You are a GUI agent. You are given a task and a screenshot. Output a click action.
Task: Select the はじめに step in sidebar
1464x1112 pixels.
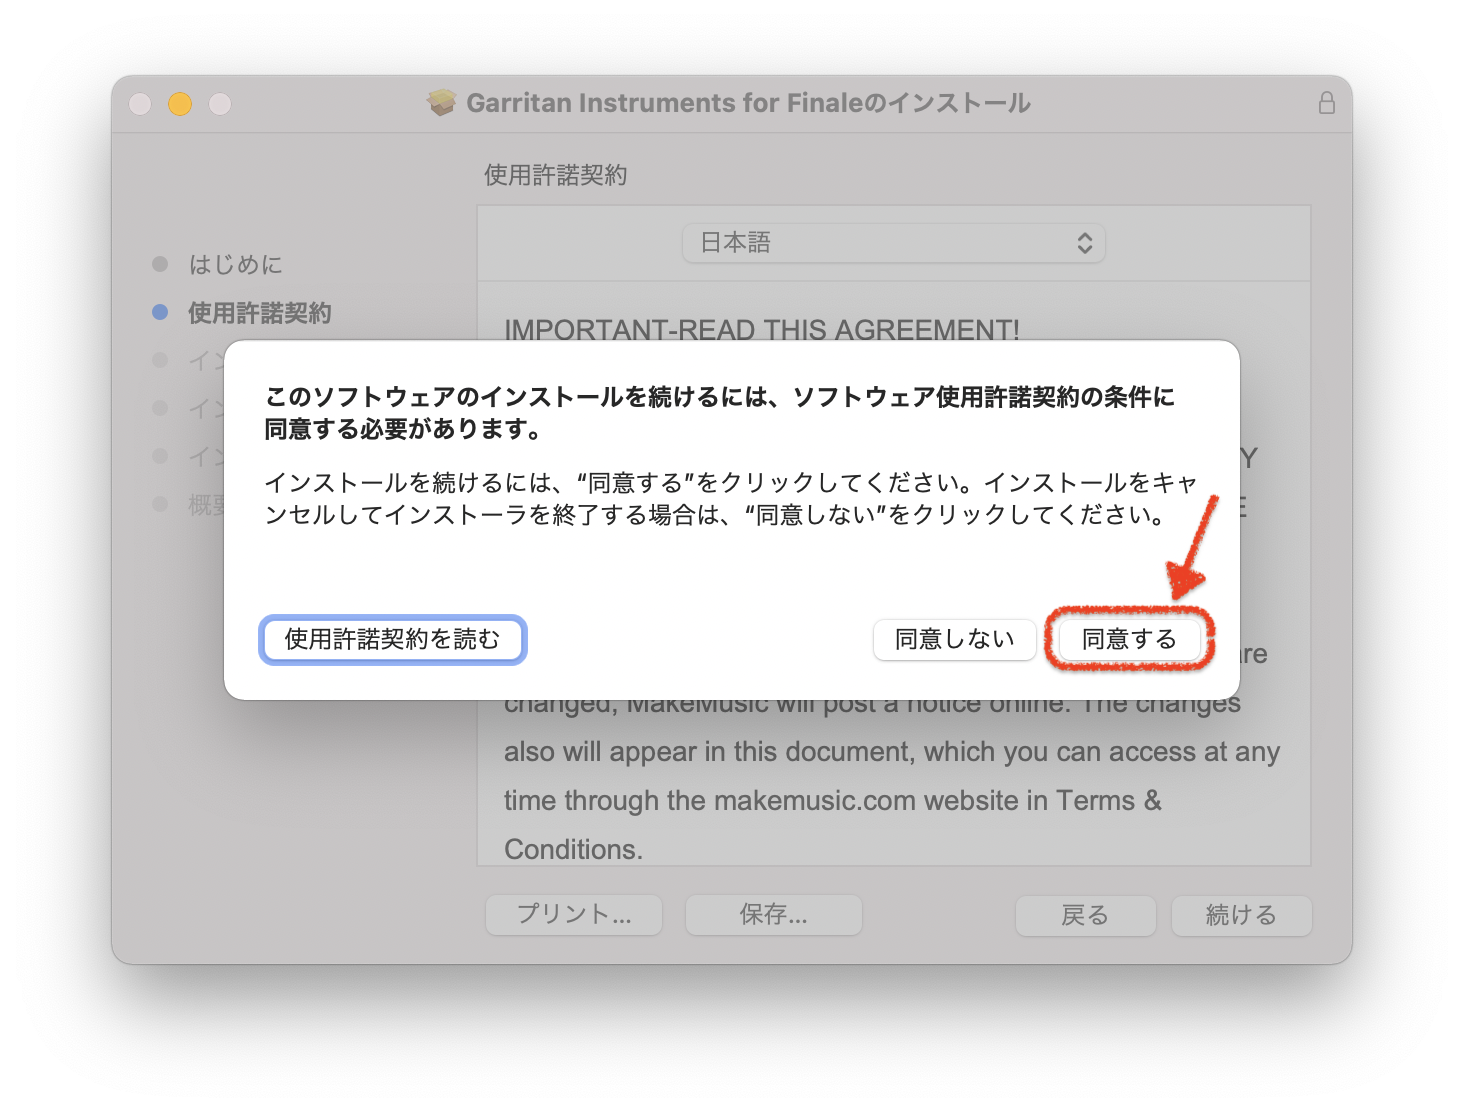pos(236,264)
